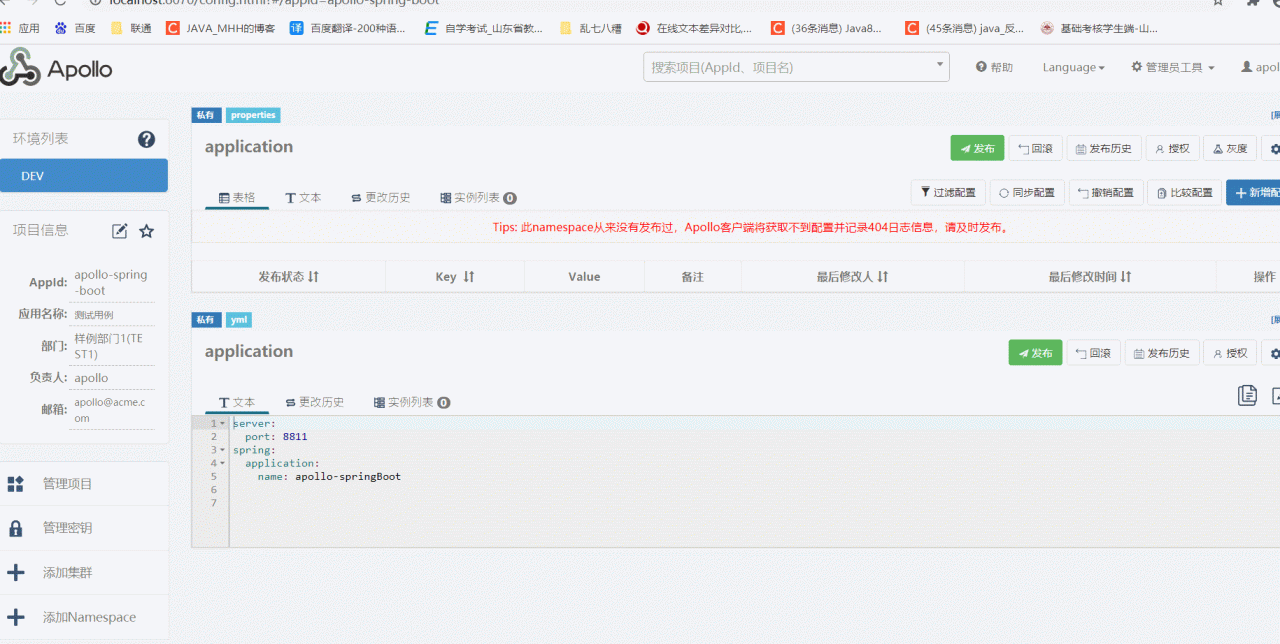Open 发布历史 for yml namespace
1280x644 pixels.
tap(1161, 352)
